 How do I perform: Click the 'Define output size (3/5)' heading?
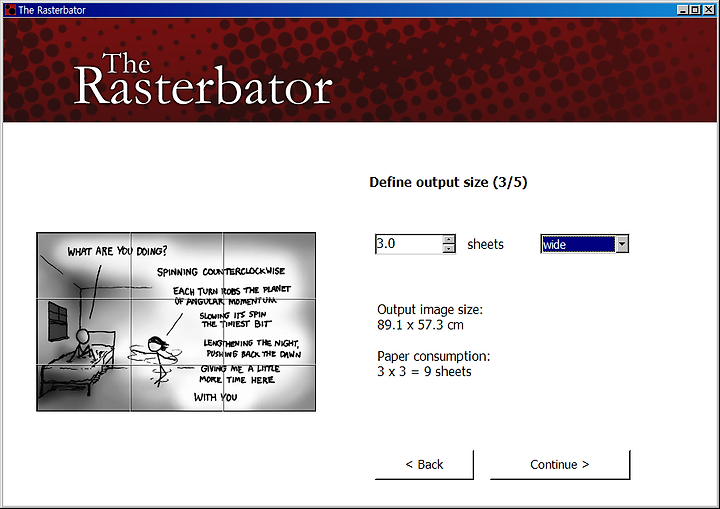[448, 182]
